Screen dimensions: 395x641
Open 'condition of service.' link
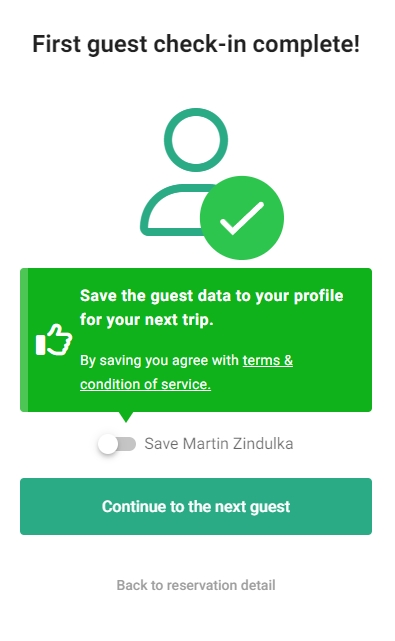[x=145, y=384]
